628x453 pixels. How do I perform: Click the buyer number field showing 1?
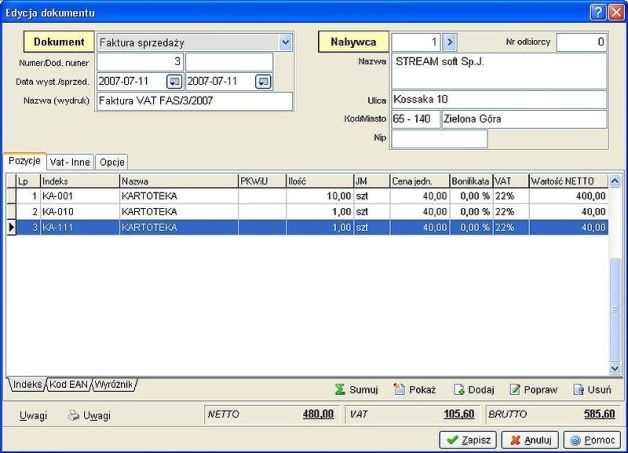click(x=416, y=42)
